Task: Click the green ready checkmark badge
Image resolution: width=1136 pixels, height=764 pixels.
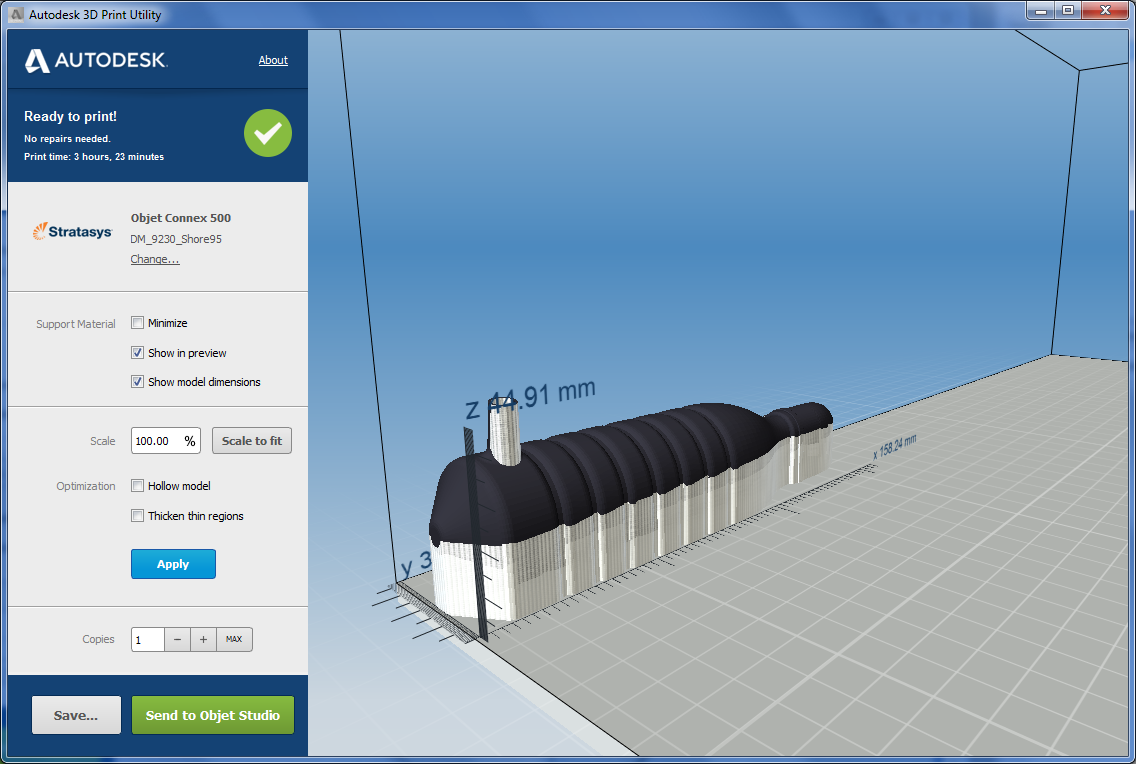Action: 267,132
